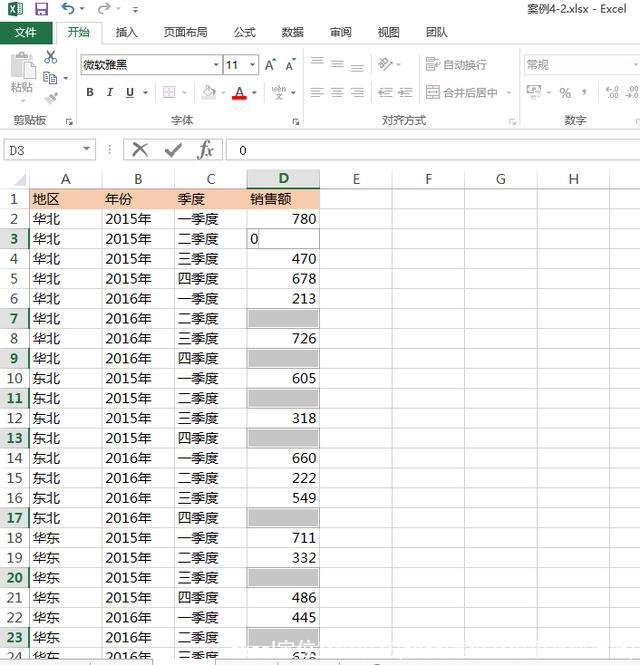This screenshot has width=640, height=665.
Task: Expand the Name Box dropdown arrow
Action: (x=87, y=150)
